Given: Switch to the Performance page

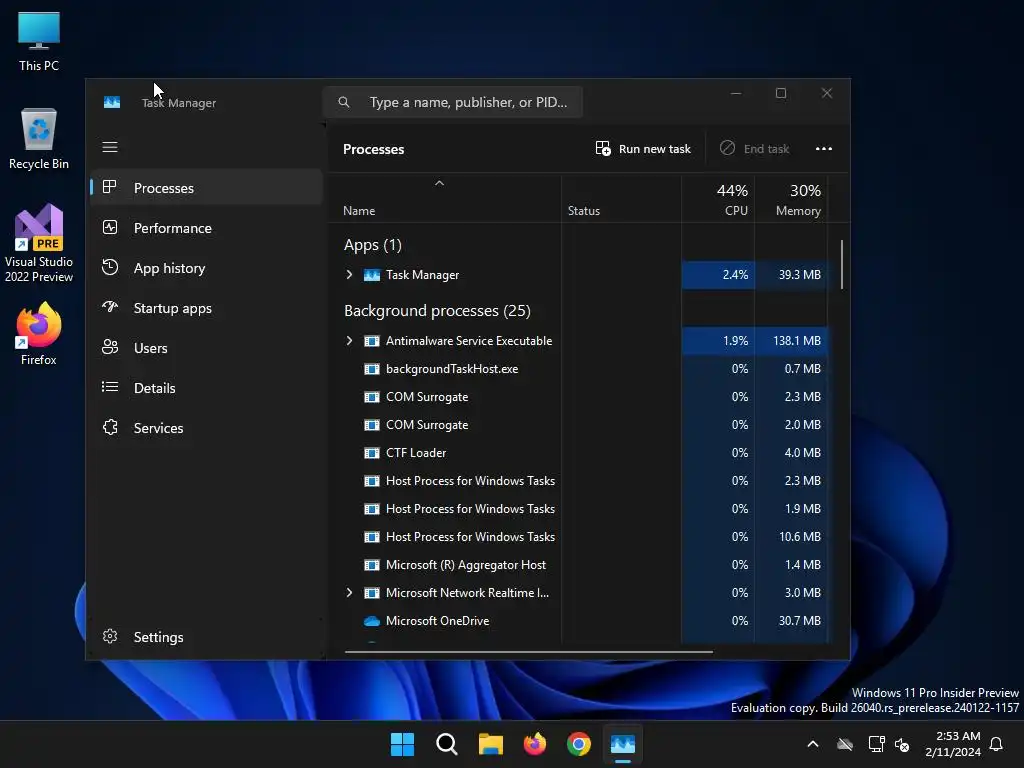Looking at the screenshot, I should pyautogui.click(x=206, y=227).
